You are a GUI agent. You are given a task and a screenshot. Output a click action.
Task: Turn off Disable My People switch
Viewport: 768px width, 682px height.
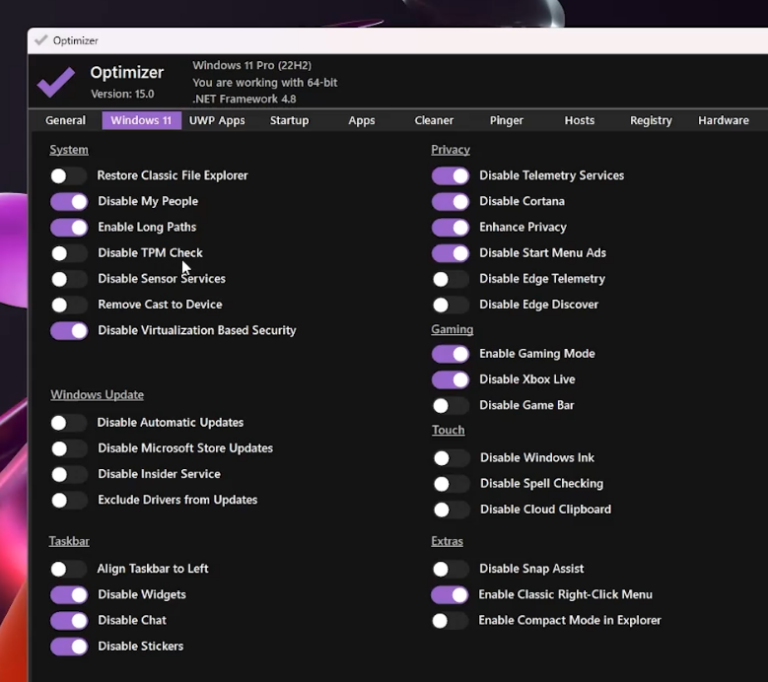pyautogui.click(x=69, y=202)
